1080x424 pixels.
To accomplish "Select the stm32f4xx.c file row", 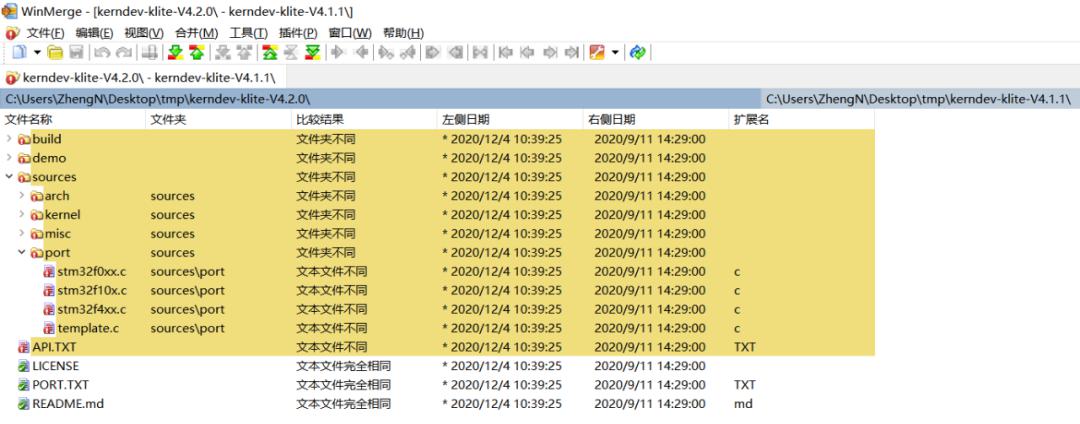I will pyautogui.click(x=437, y=309).
